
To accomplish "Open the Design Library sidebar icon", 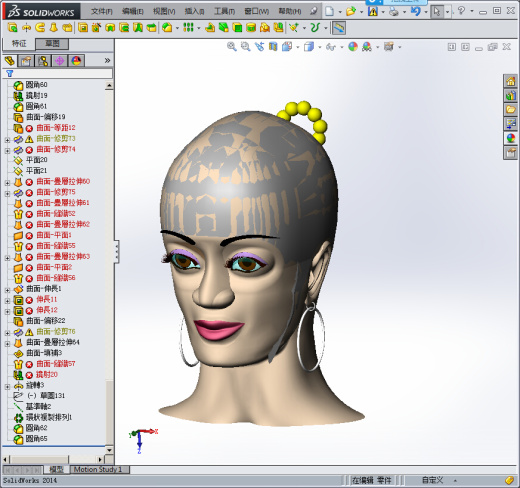I will (x=510, y=96).
